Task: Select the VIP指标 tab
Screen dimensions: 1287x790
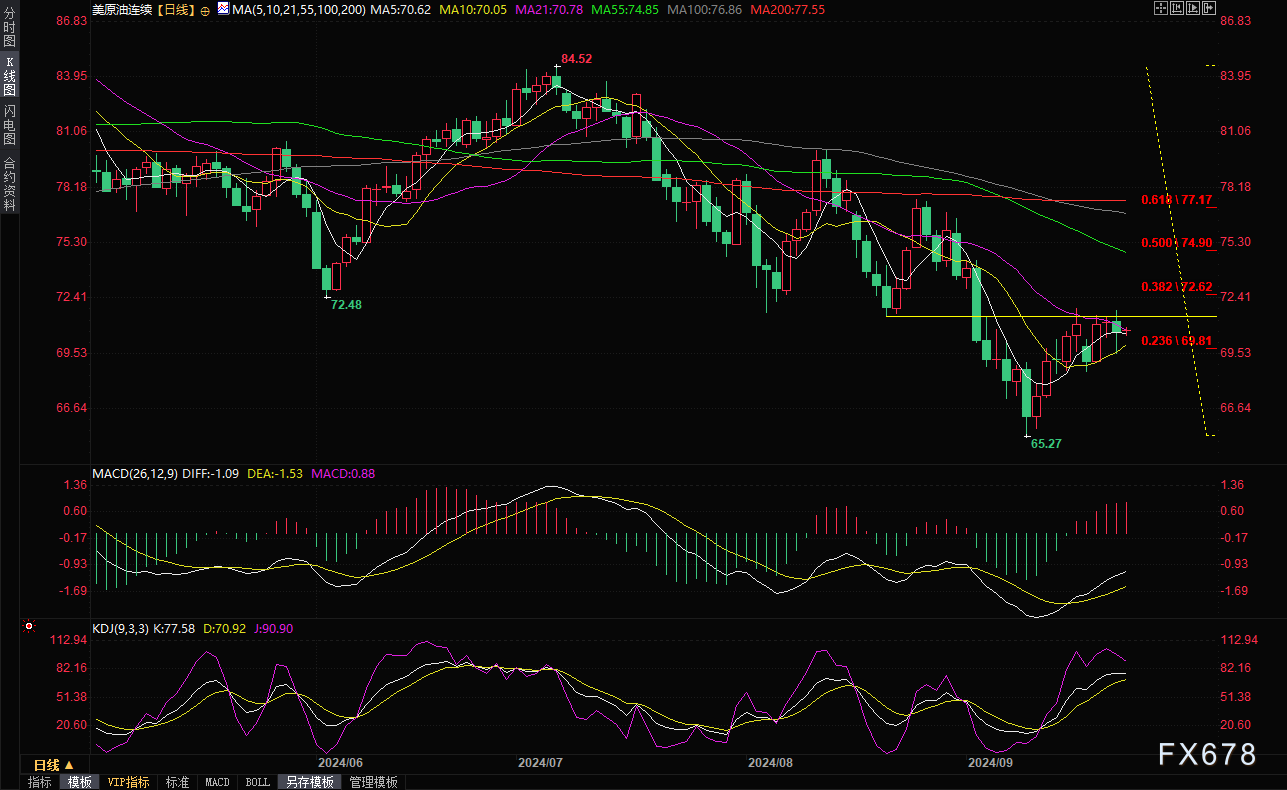Action: 128,782
